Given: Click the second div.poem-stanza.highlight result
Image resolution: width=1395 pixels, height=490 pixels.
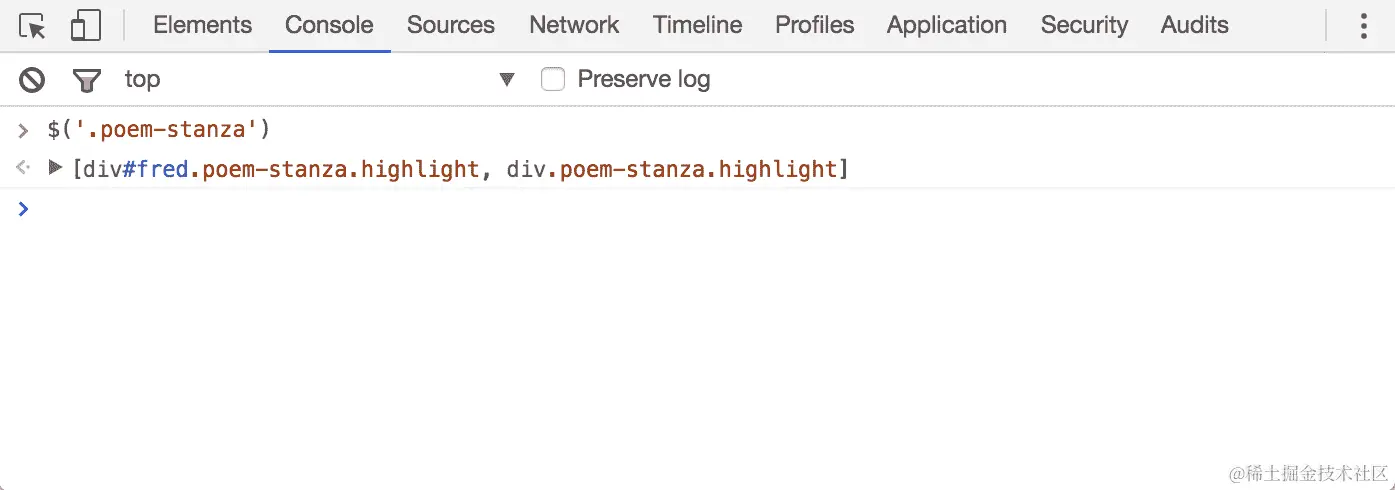Looking at the screenshot, I should (672, 169).
